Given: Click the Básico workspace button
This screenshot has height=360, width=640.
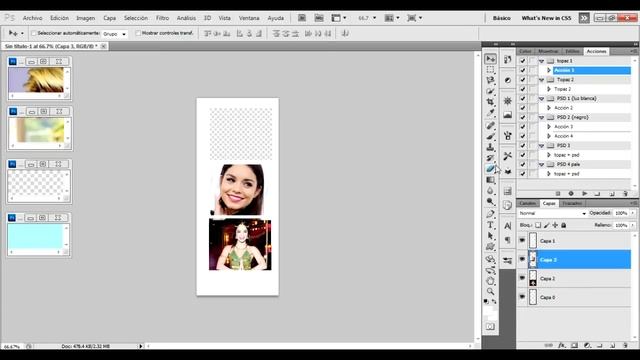Looking at the screenshot, I should click(x=502, y=18).
